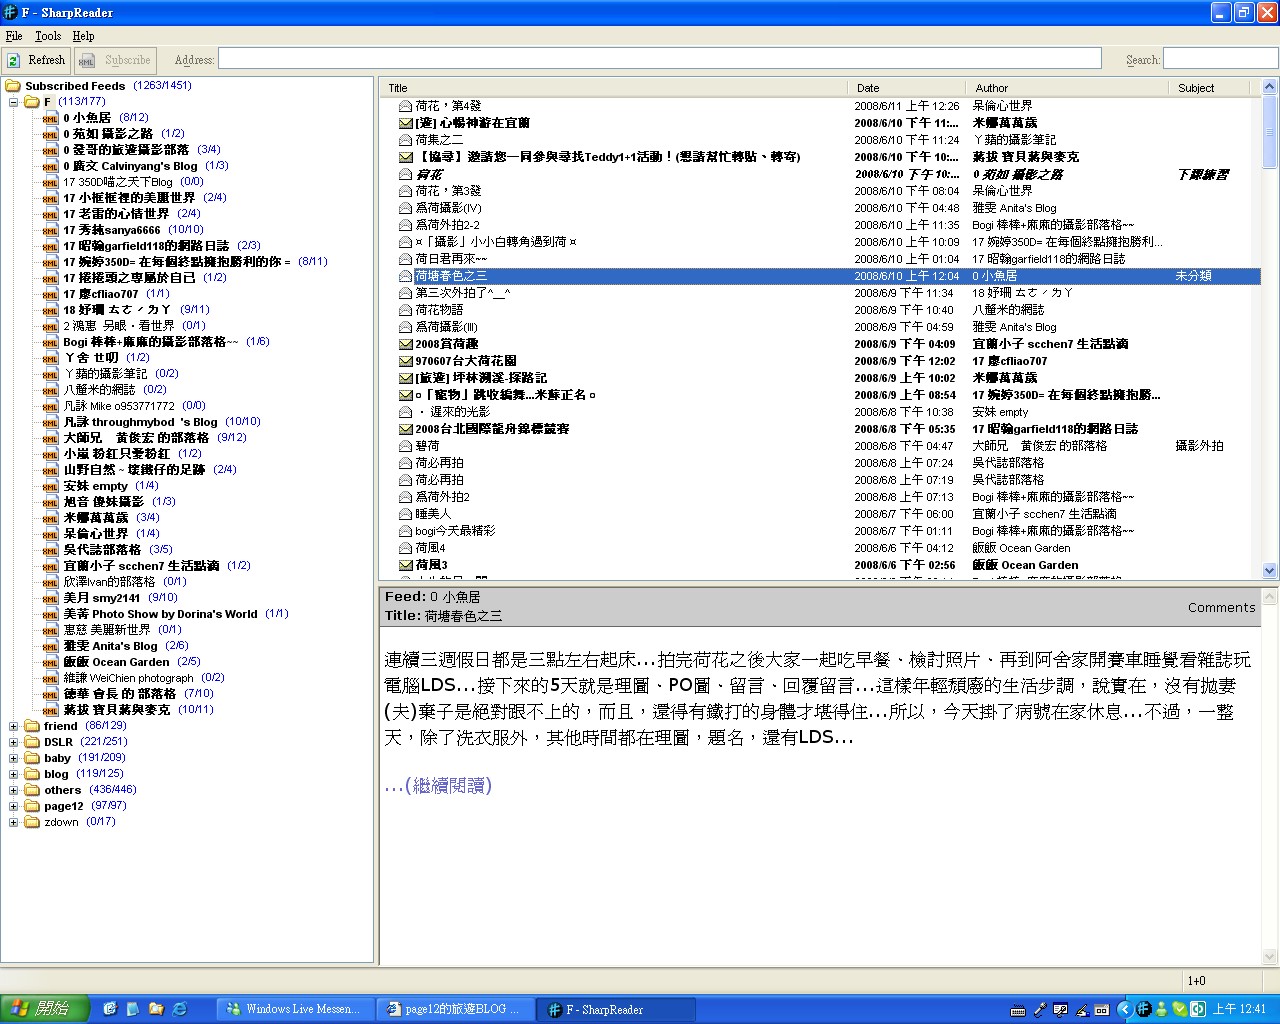
Task: Select the 0 小魚居 feed
Action: [x=87, y=118]
